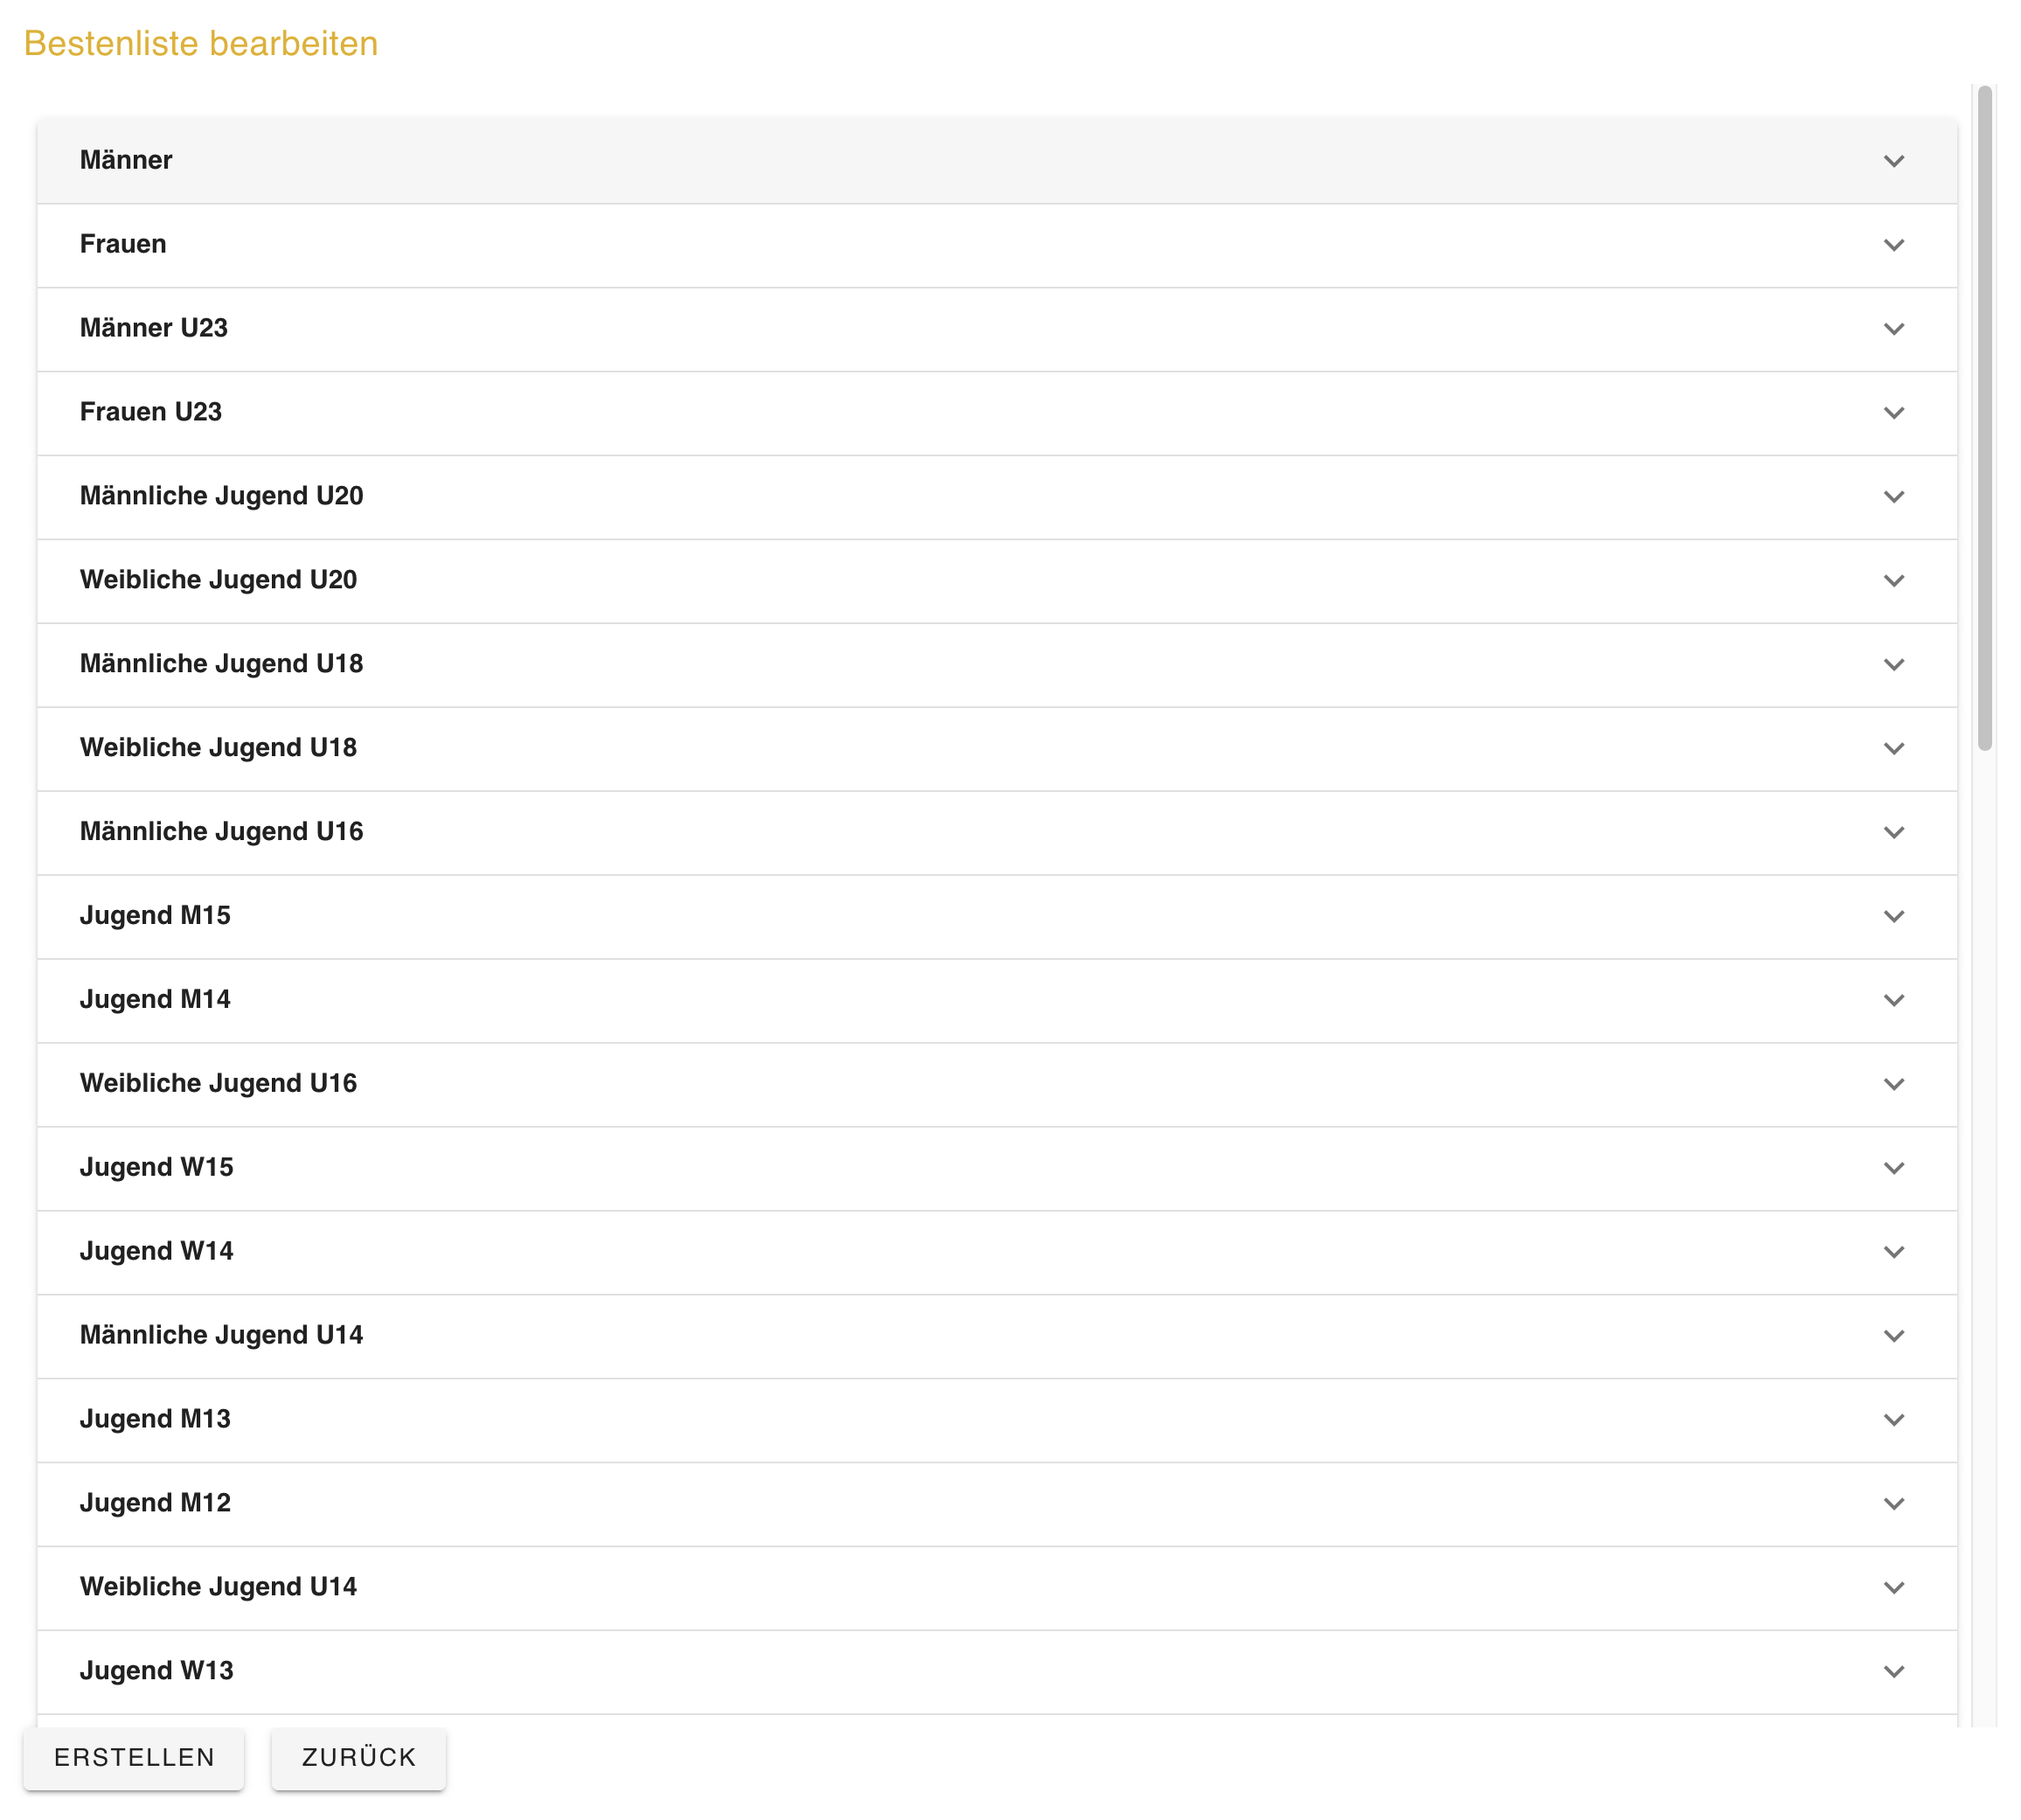Expand the Männer panel chevron
The image size is (2021, 1820).
(1893, 161)
